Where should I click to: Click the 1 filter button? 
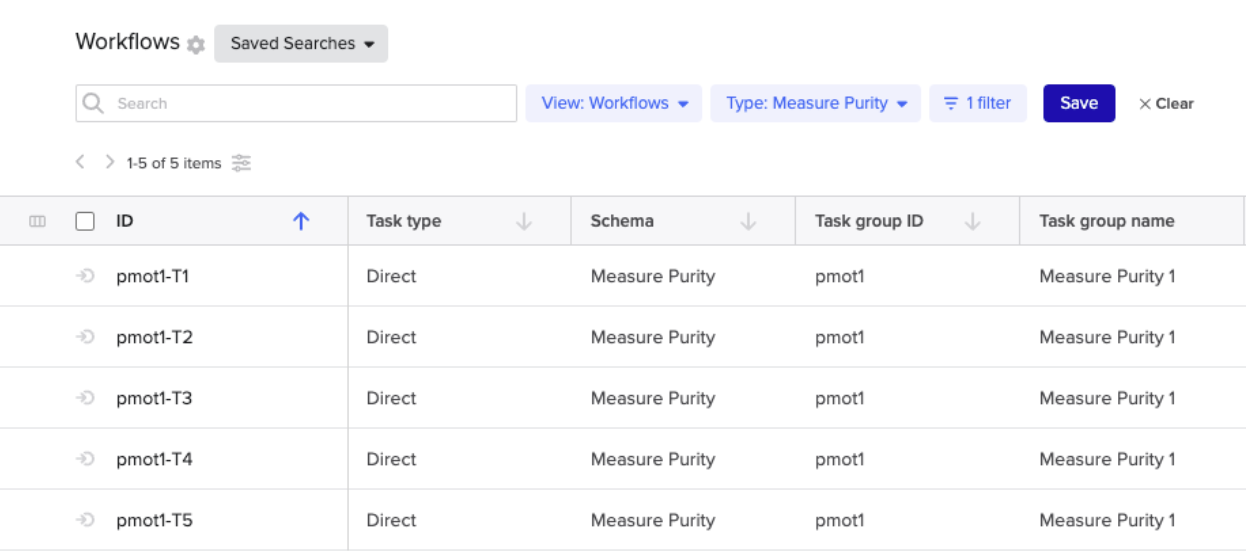(x=978, y=103)
